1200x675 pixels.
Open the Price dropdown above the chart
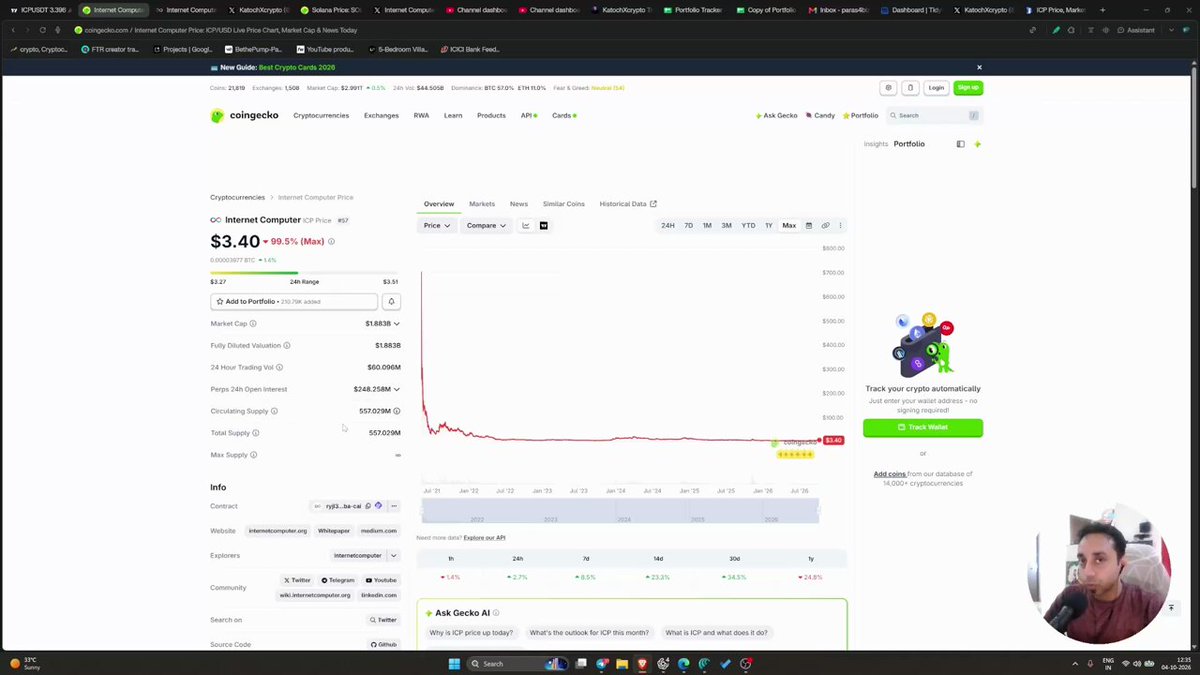(x=437, y=225)
